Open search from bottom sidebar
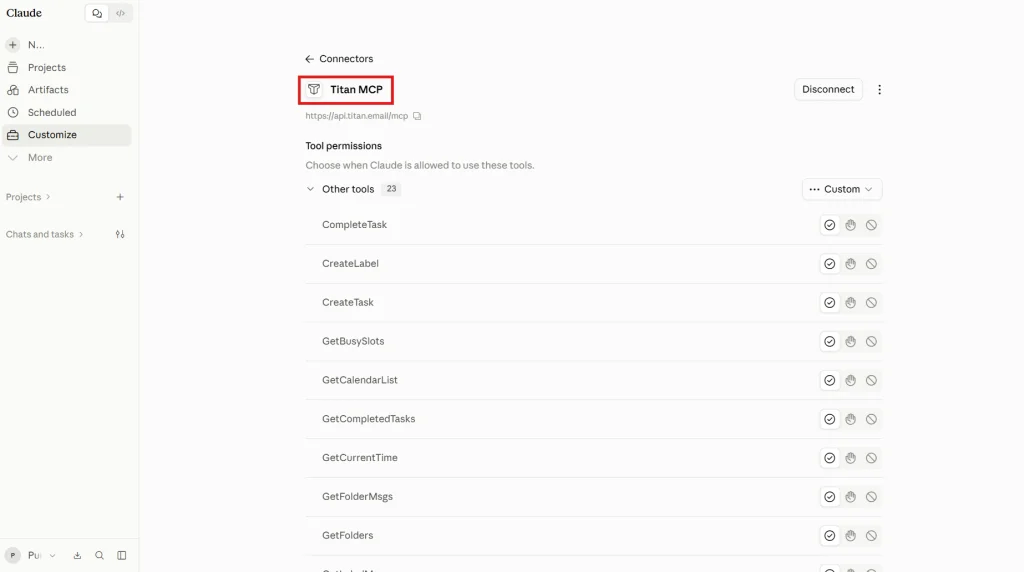Viewport: 1024px width, 572px height. pyautogui.click(x=99, y=556)
